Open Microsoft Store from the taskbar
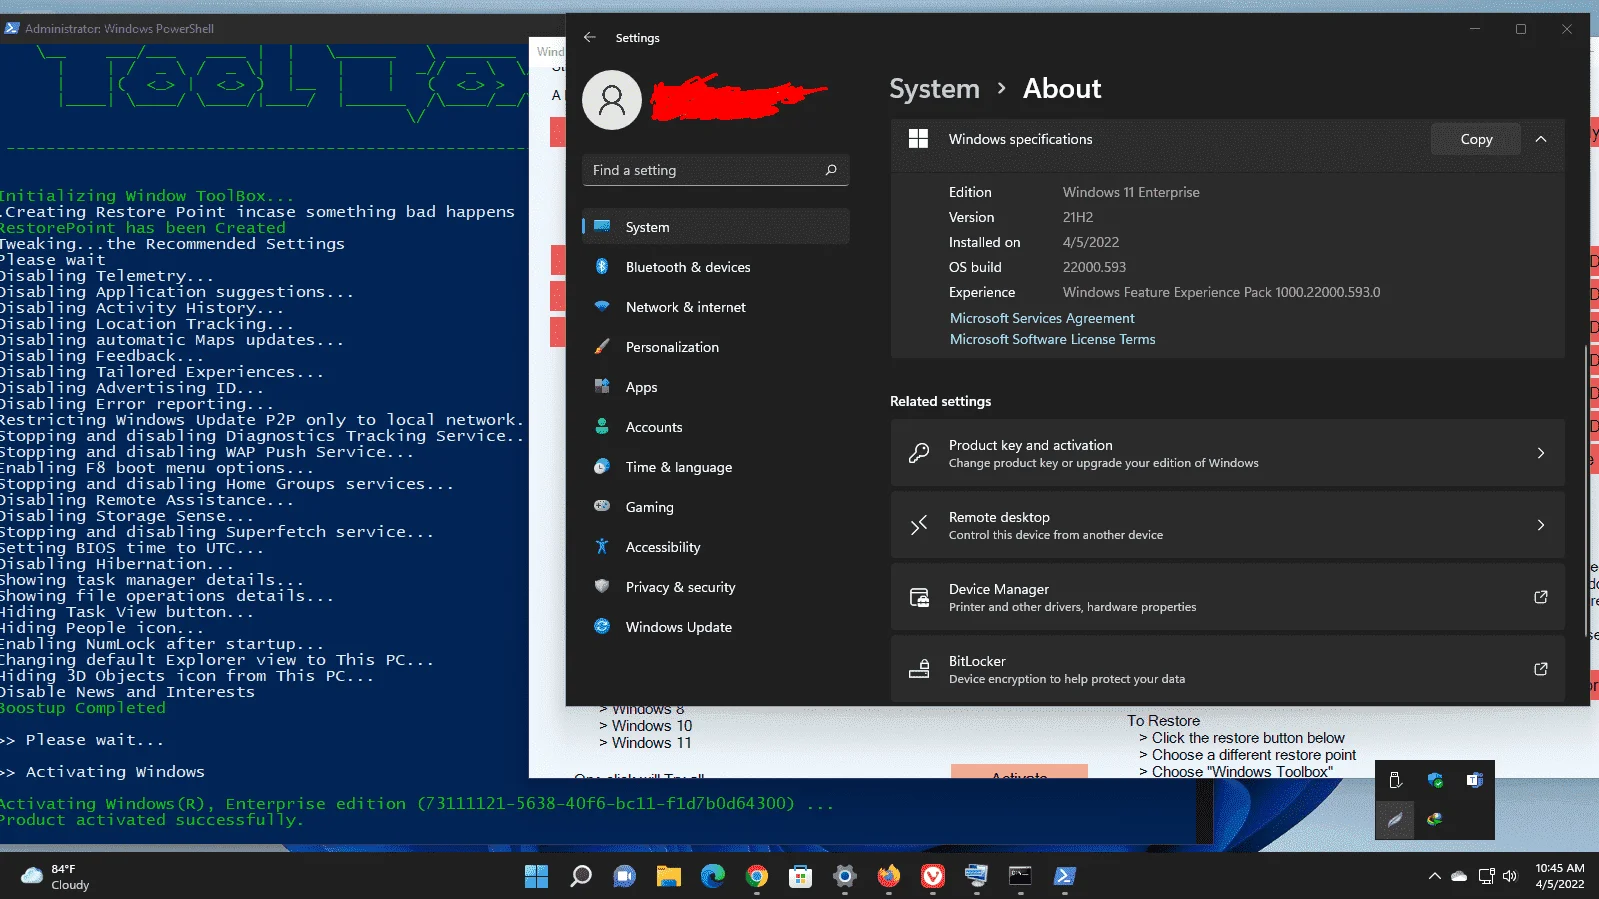This screenshot has height=899, width=1599. [800, 877]
